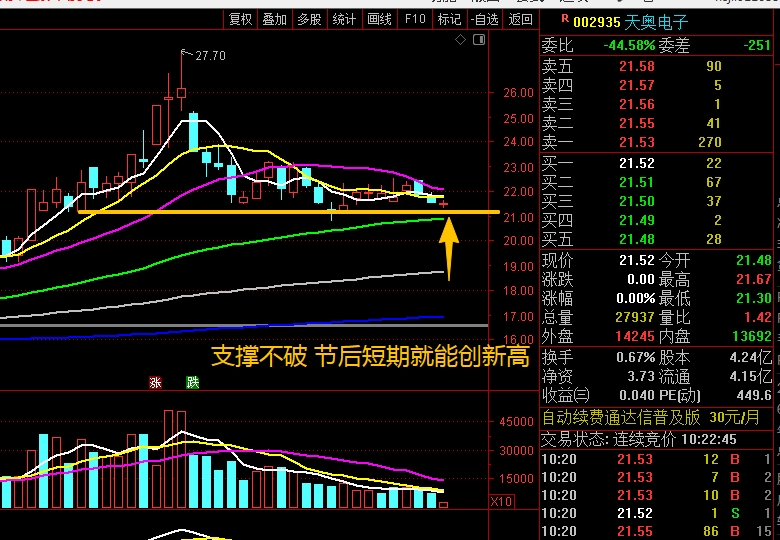Click the 现价 21.52 current price
780x540 pixels.
[x=637, y=260]
